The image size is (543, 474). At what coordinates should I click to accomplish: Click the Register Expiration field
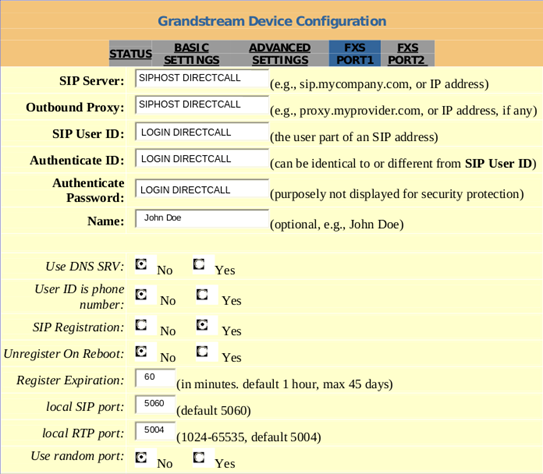(x=155, y=378)
